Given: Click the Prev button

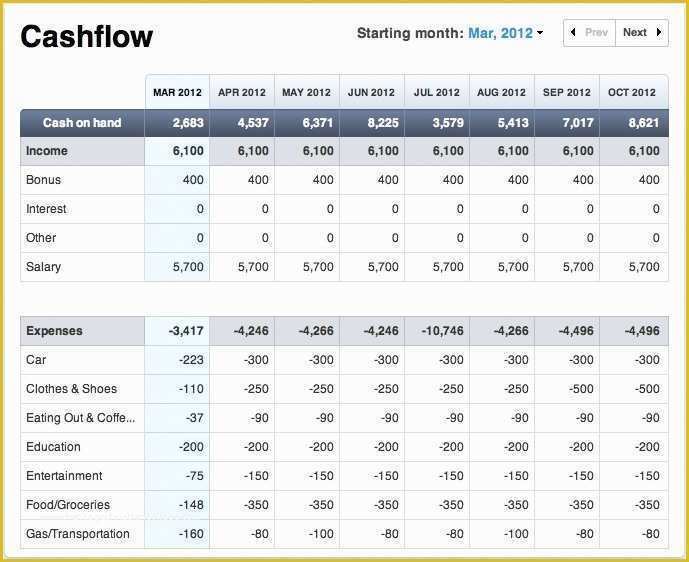Looking at the screenshot, I should (590, 33).
